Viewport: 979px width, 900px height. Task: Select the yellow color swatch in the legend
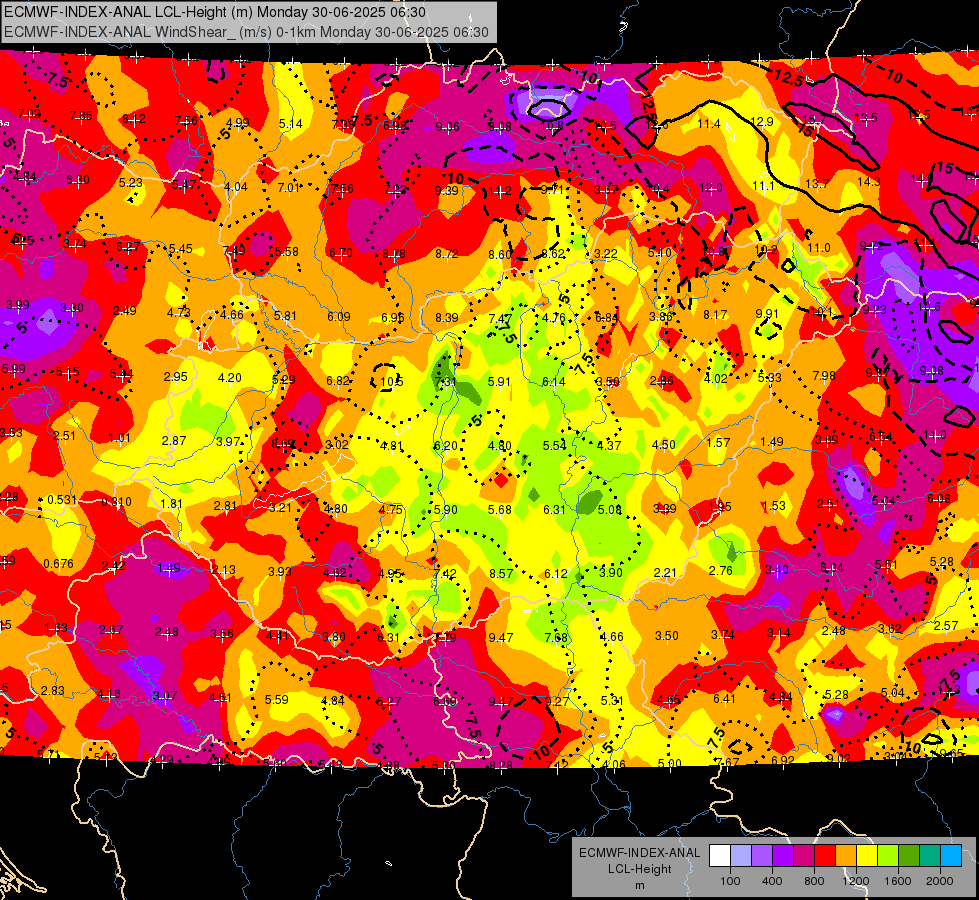(x=867, y=856)
